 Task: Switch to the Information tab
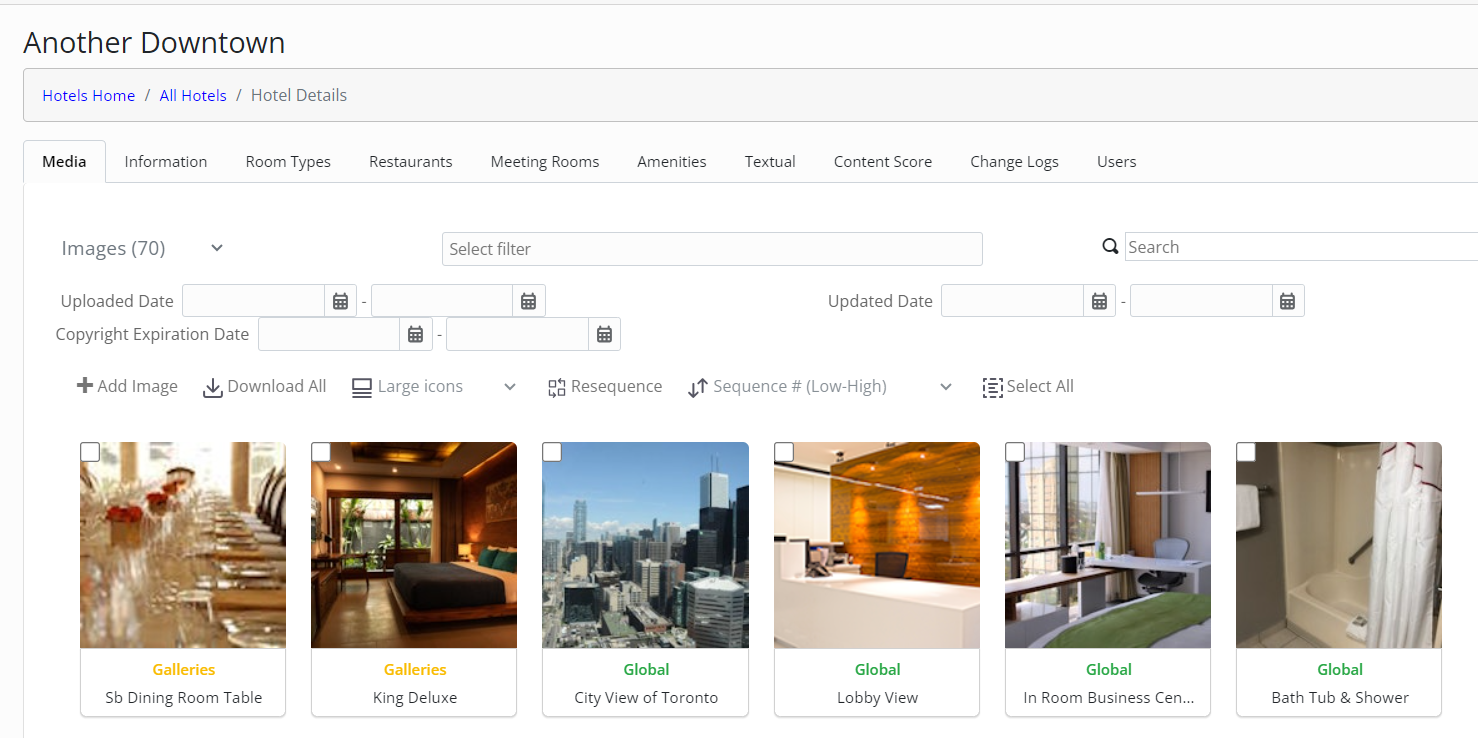(x=166, y=161)
